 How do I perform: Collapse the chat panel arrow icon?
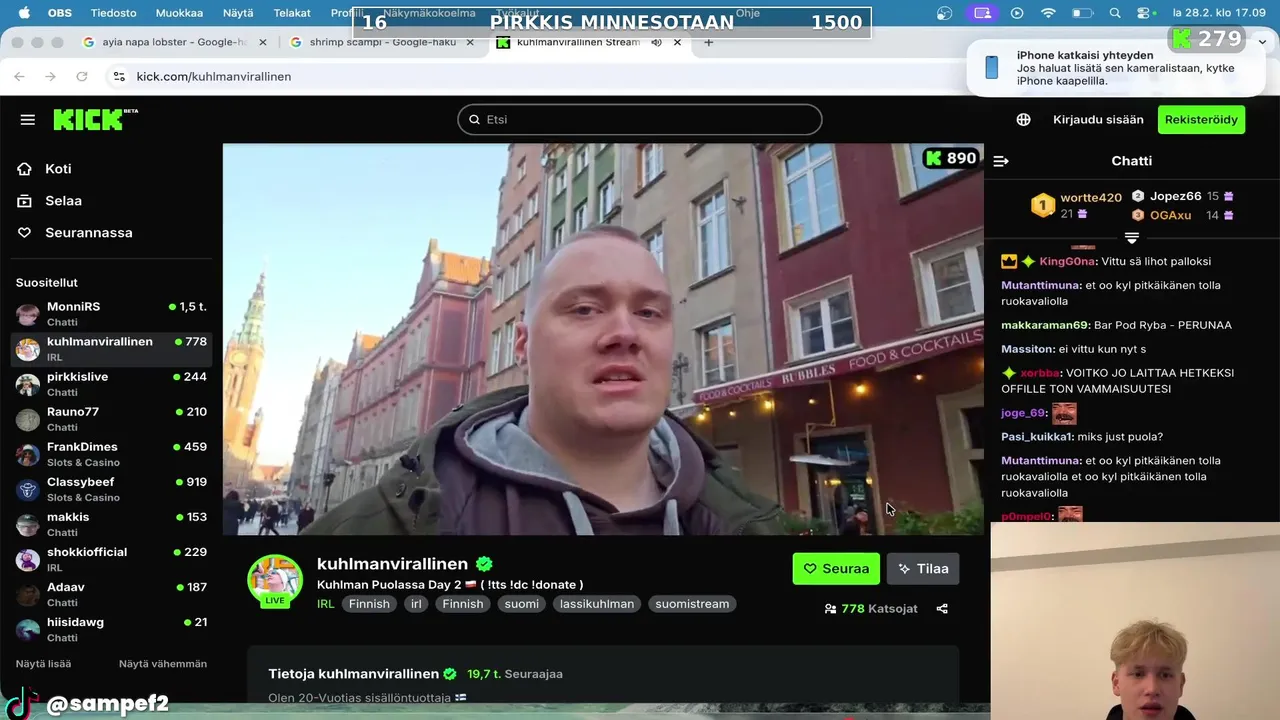pos(1001,161)
